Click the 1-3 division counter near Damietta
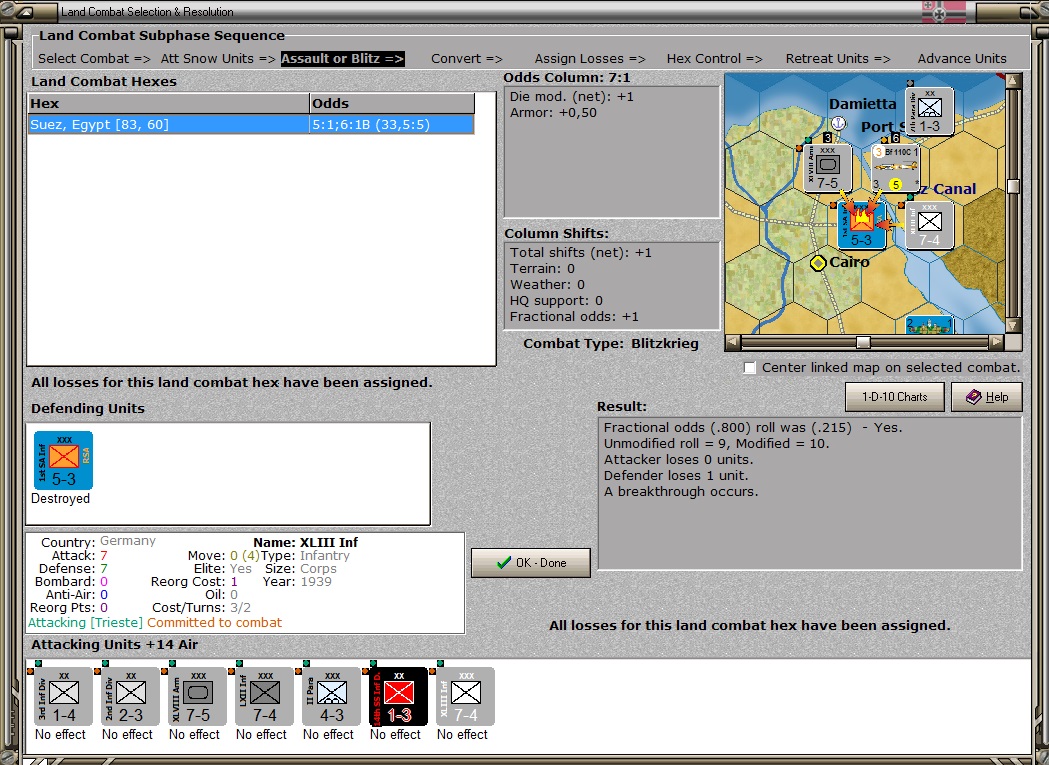Image resolution: width=1049 pixels, height=765 pixels. [930, 111]
